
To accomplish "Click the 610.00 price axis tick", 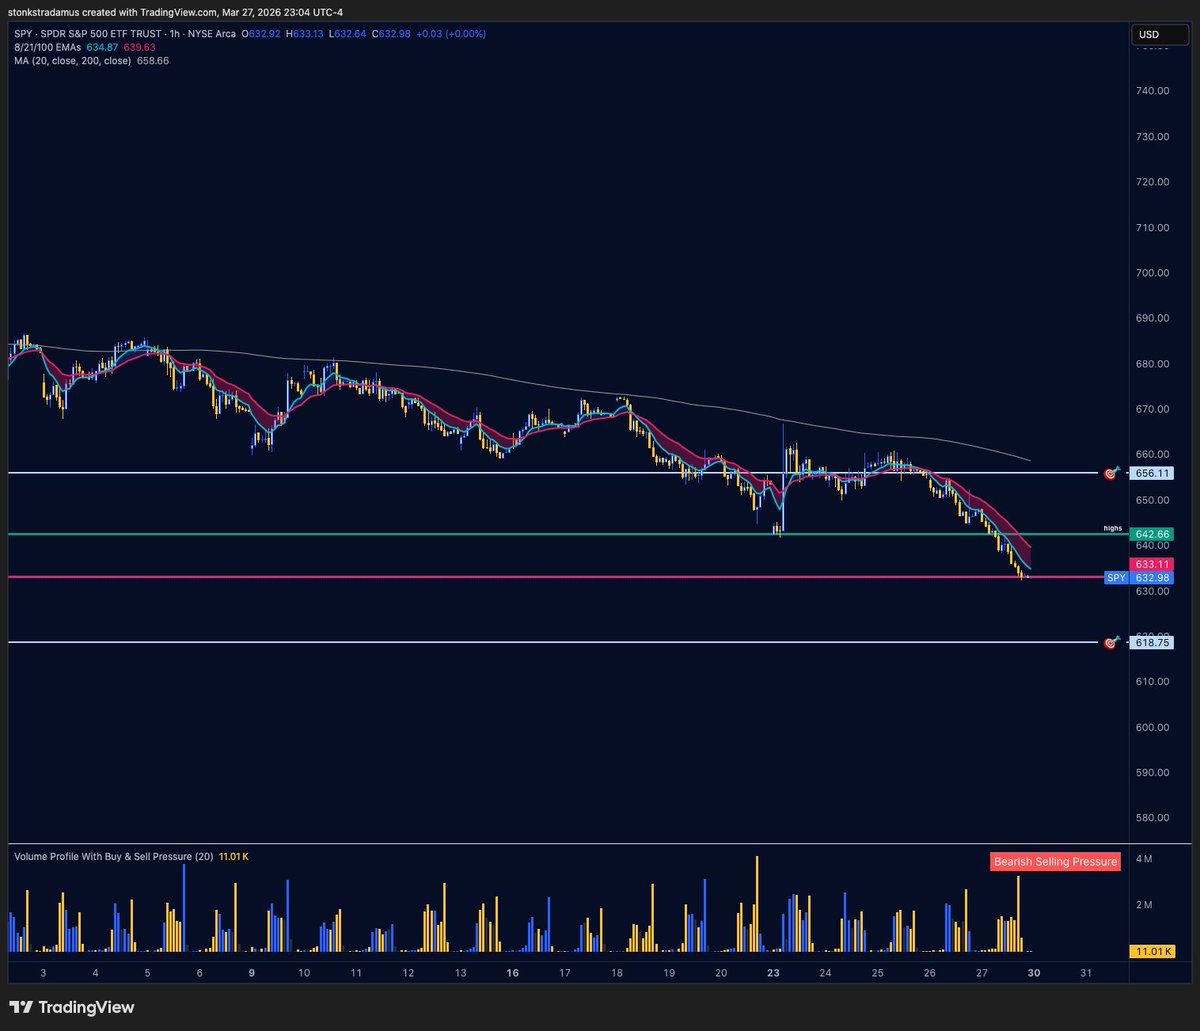I will pos(1152,682).
